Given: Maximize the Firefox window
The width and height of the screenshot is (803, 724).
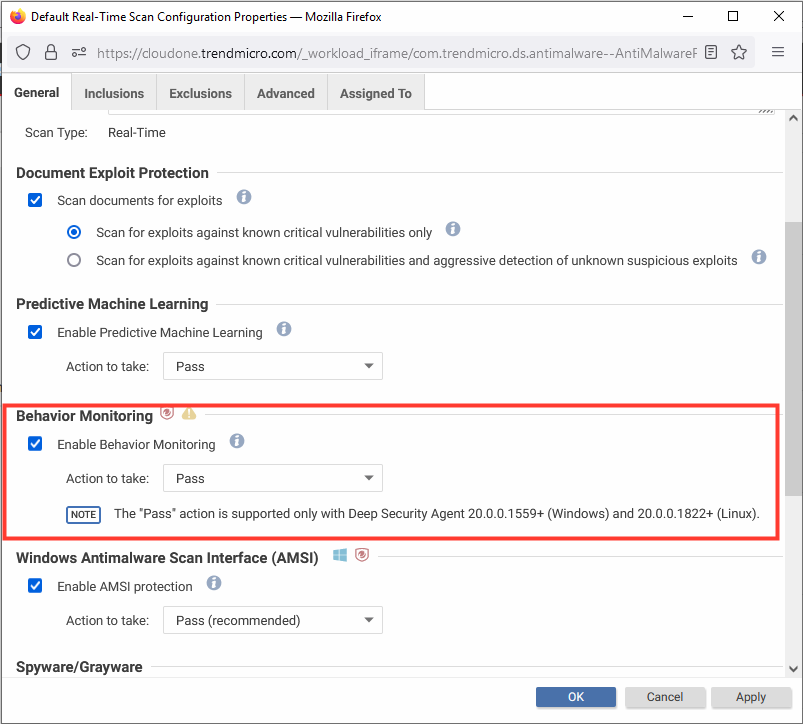Looking at the screenshot, I should (x=733, y=16).
